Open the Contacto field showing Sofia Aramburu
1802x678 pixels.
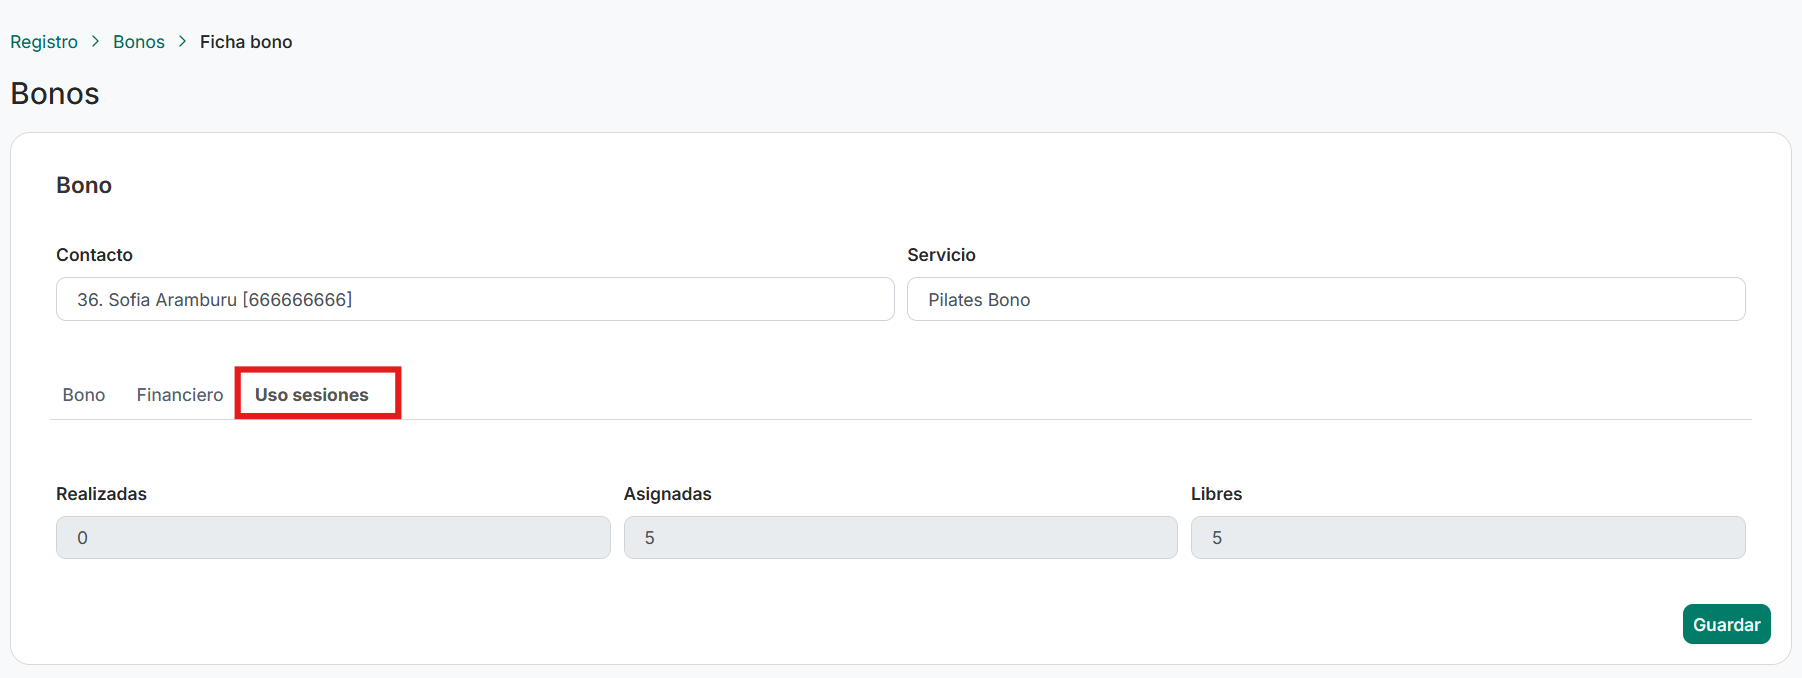pyautogui.click(x=475, y=299)
